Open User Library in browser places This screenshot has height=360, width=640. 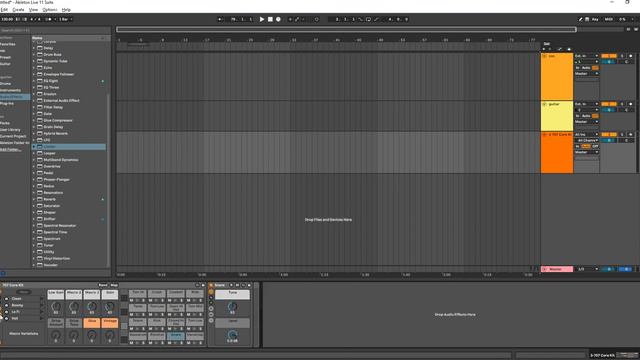tap(10, 129)
